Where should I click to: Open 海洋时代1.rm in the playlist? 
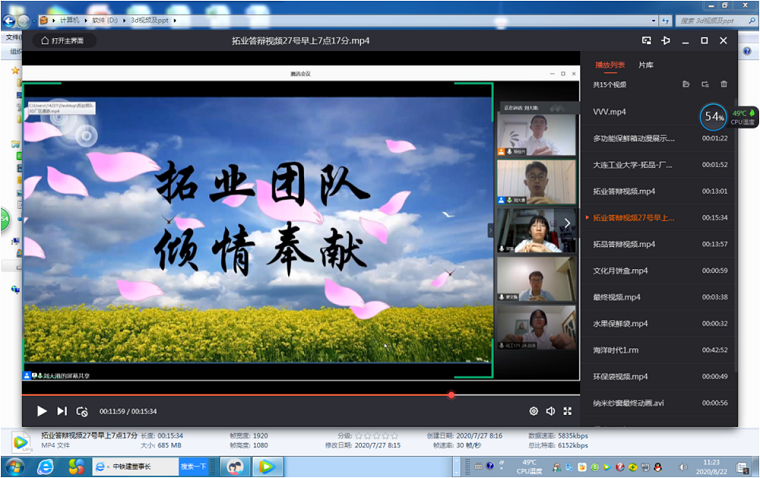[615, 350]
